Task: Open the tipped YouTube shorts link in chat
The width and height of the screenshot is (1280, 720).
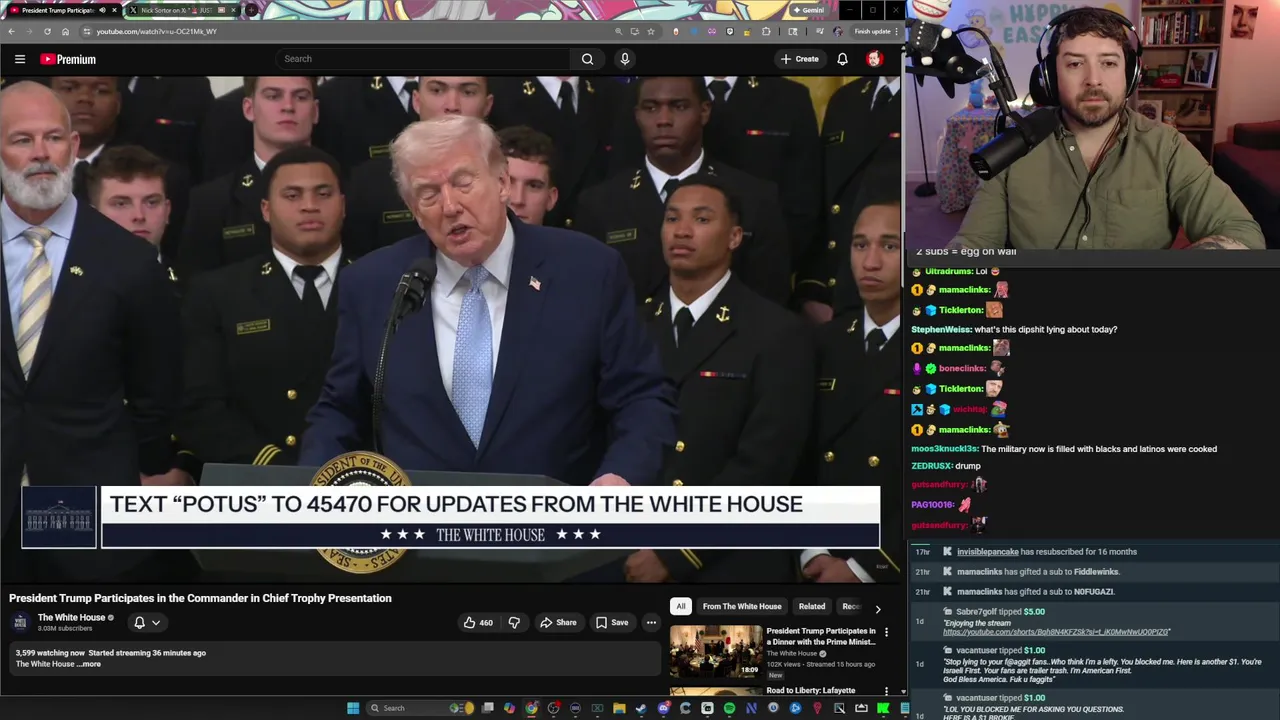Action: 1056,632
